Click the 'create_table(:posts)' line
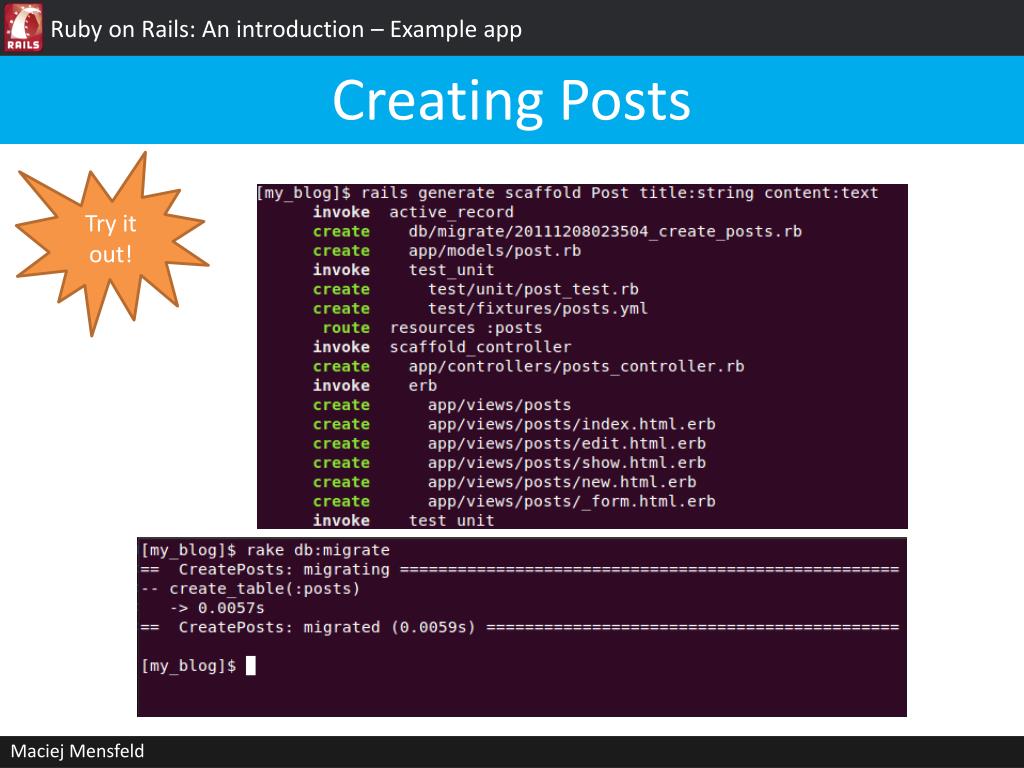 coord(250,588)
